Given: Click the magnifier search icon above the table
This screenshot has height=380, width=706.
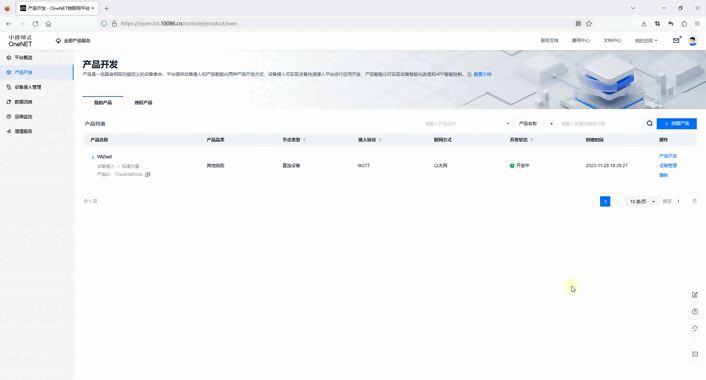Looking at the screenshot, I should 650,123.
